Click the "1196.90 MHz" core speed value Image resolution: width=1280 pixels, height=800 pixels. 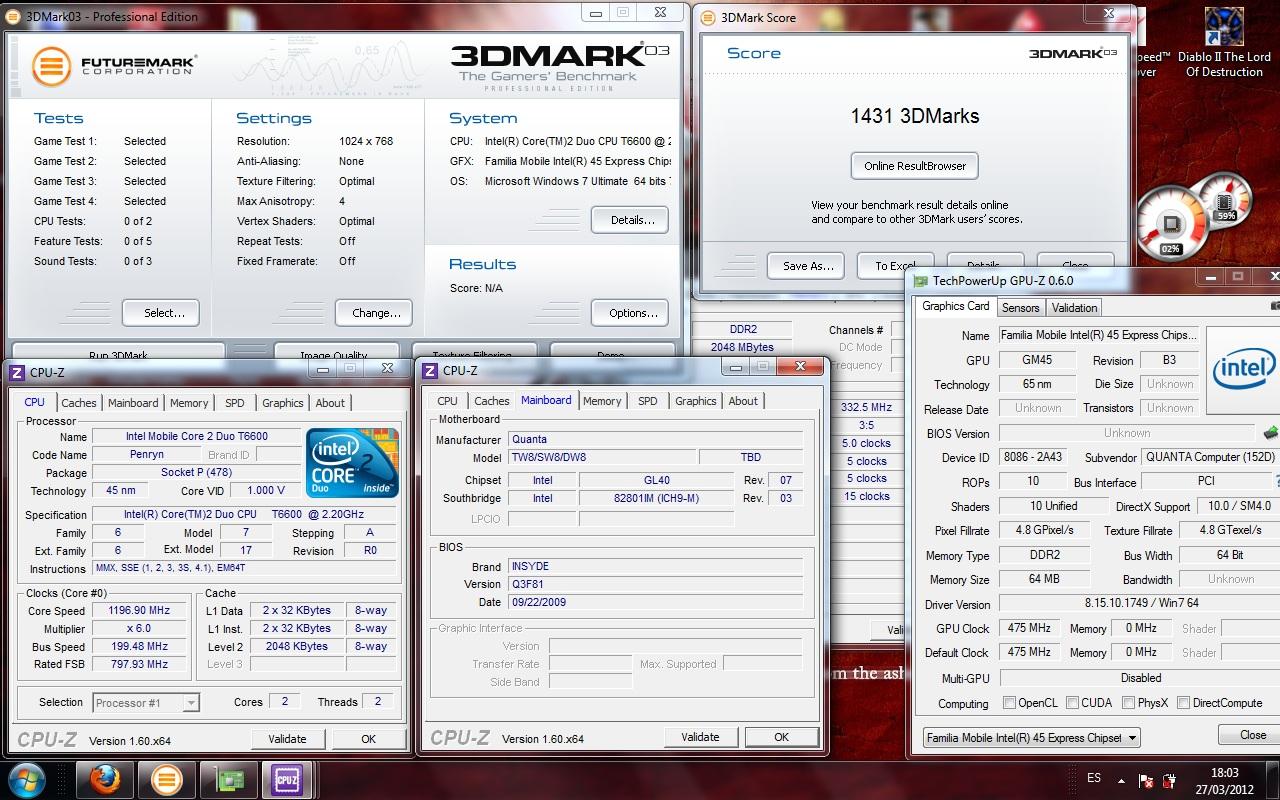tap(140, 611)
